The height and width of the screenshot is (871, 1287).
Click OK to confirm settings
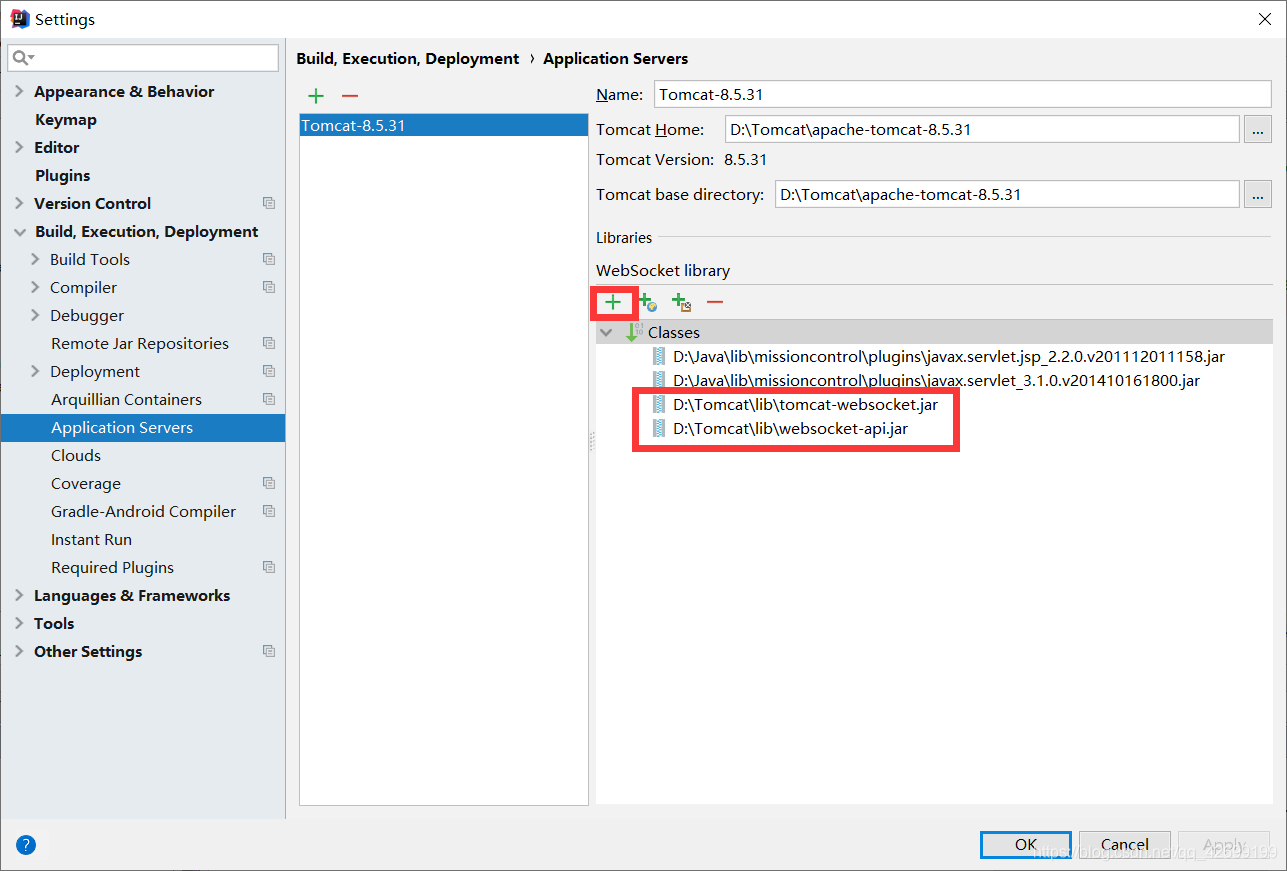click(x=1026, y=844)
